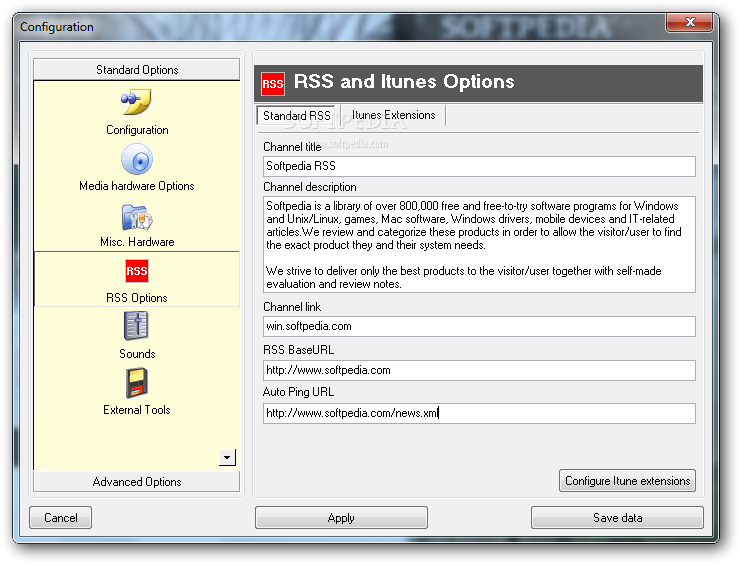
Task: Click the Auto Ping URL label
Action: coord(298,392)
